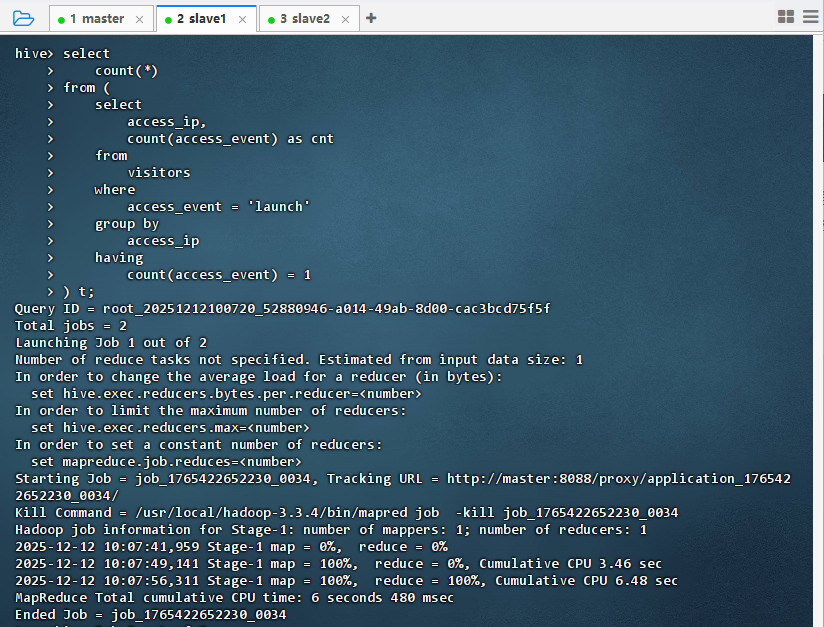Click the green status dot on slave1 tab
Image resolution: width=824 pixels, height=627 pixels.
[x=168, y=20]
